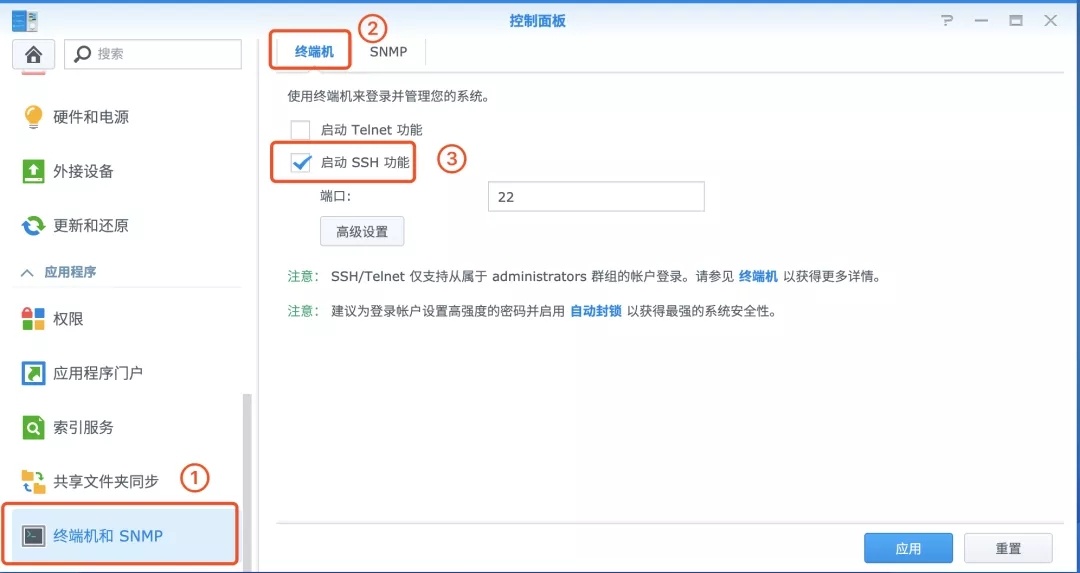1080x573 pixels.
Task: Open 应用程序门户 icon
Action: pos(33,373)
